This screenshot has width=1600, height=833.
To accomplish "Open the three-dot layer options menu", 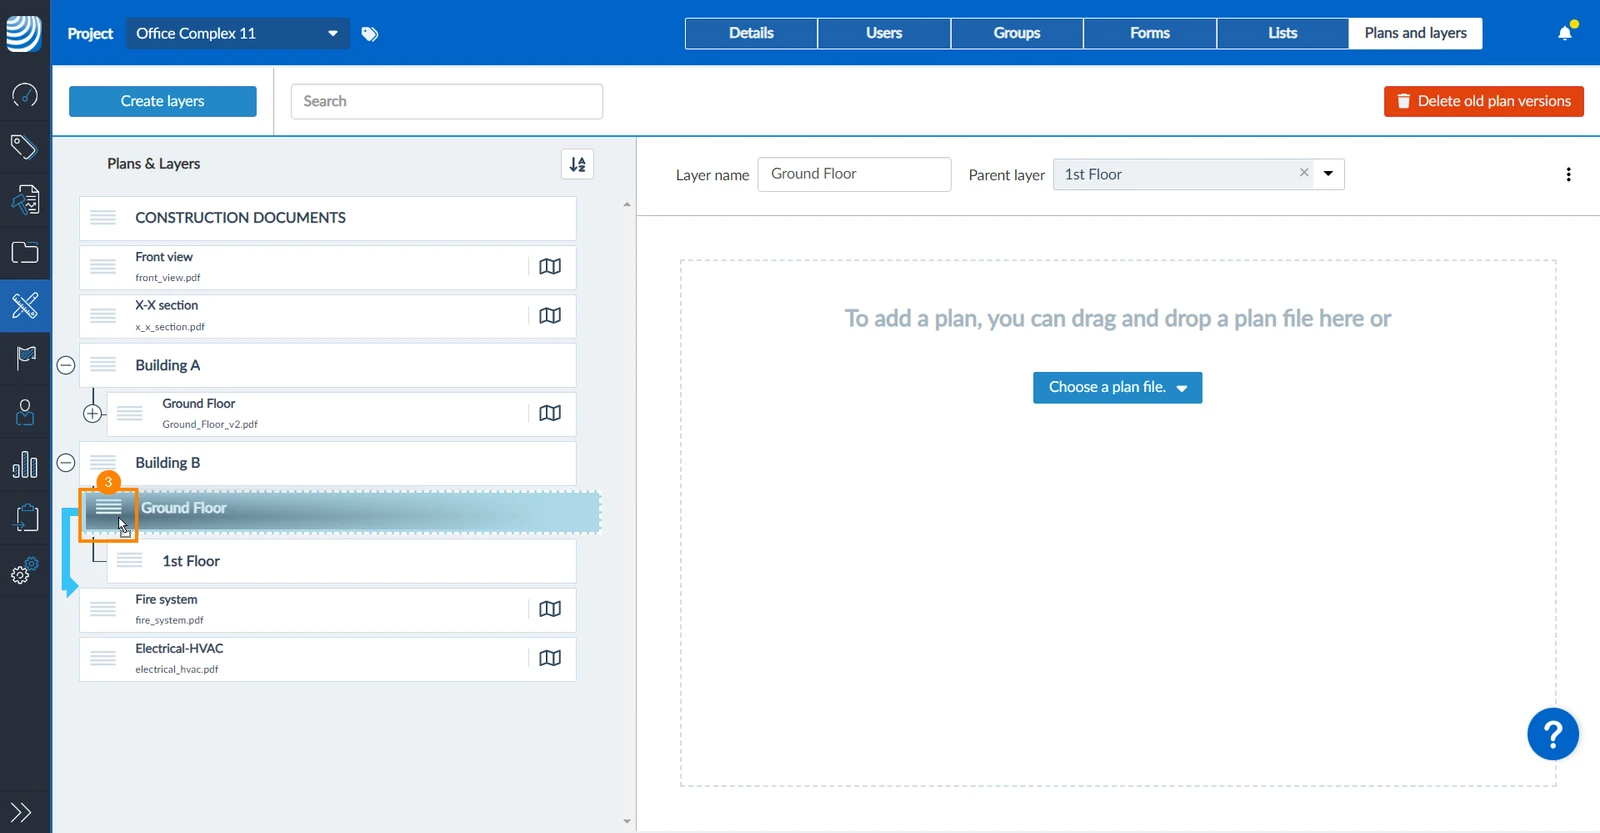I will coord(1568,175).
